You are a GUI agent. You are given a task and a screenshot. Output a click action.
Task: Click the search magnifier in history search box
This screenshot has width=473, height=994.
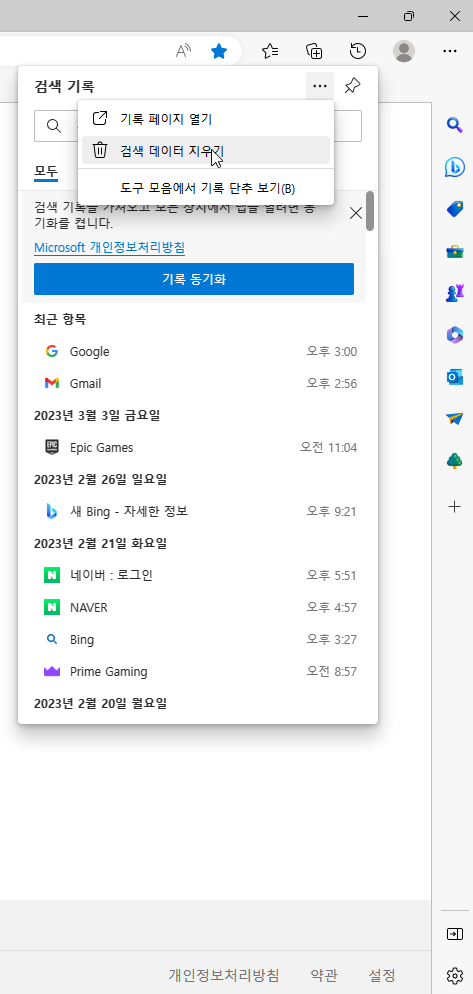coord(54,126)
